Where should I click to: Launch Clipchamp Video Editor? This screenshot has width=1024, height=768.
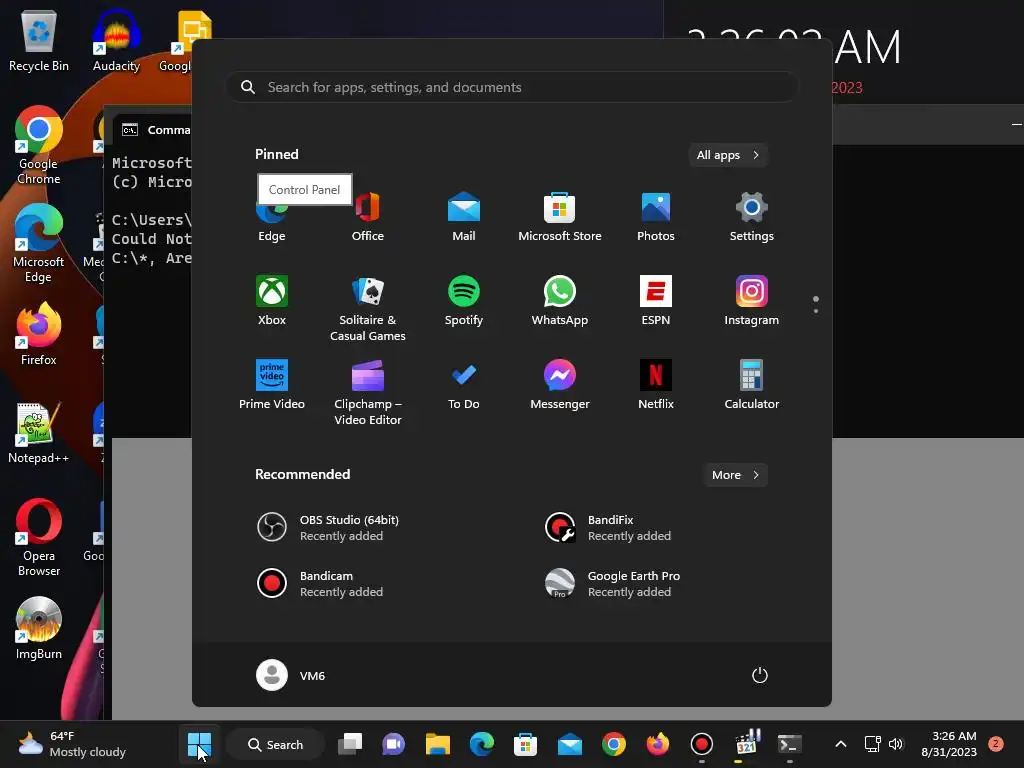pos(368,392)
